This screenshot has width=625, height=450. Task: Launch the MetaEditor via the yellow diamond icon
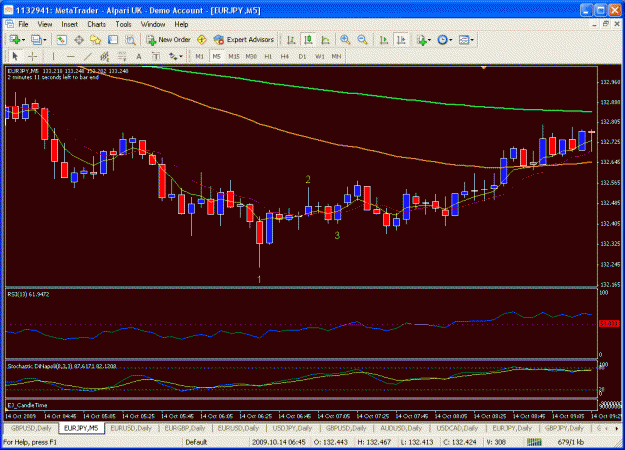click(x=202, y=39)
